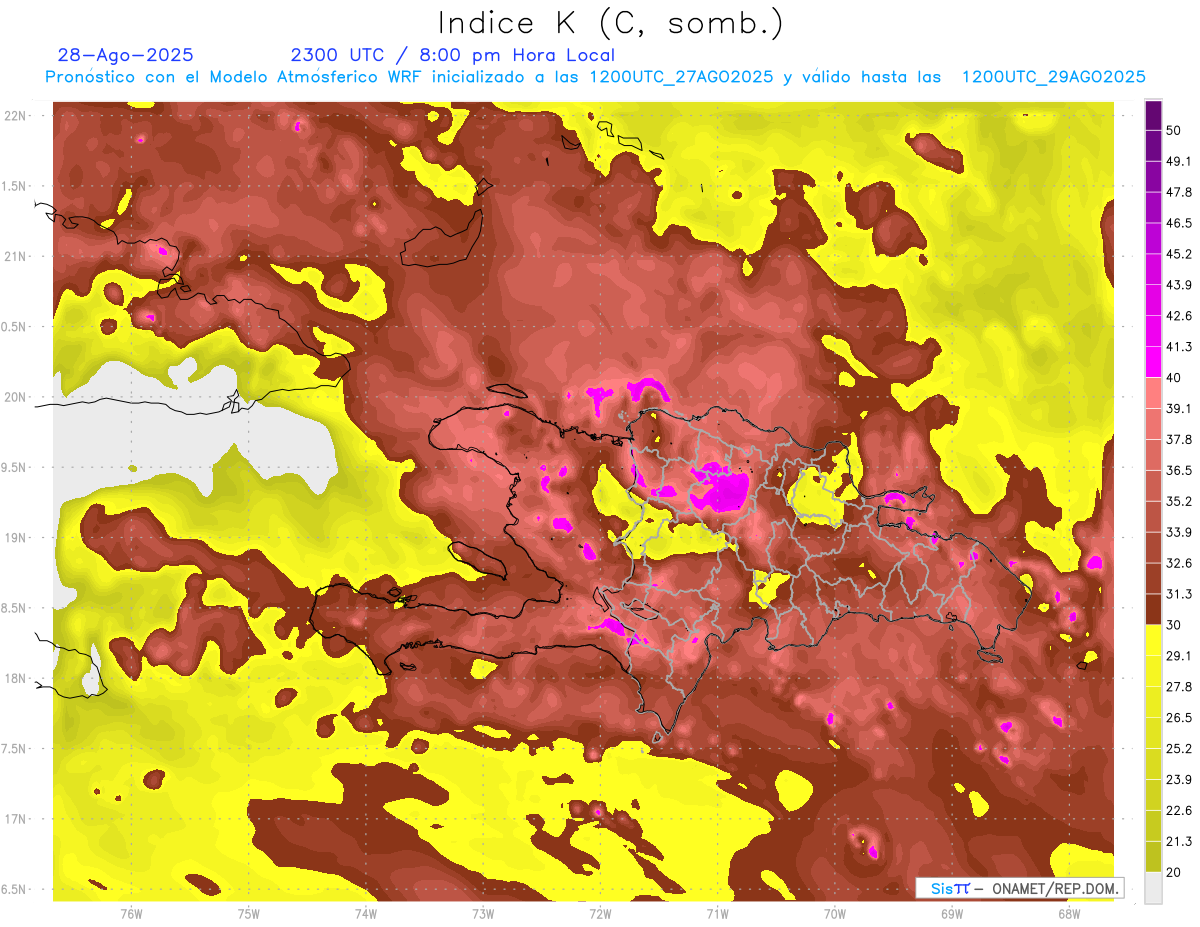This screenshot has width=1200, height=927.
Task: Click the "42.6" color bar label
Action: (x=1178, y=316)
